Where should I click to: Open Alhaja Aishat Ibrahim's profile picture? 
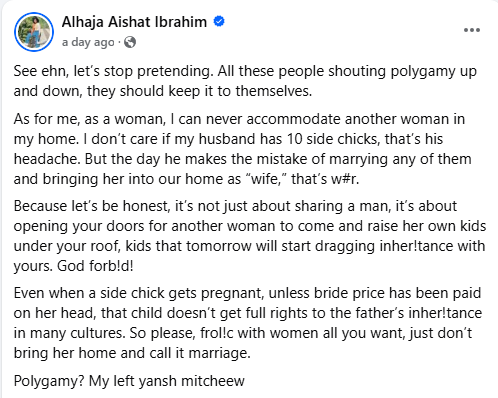point(34,32)
